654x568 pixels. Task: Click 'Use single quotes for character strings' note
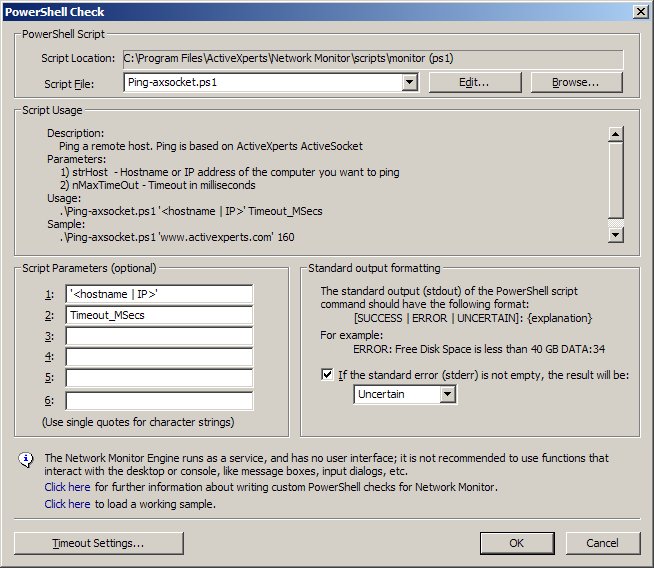click(138, 422)
